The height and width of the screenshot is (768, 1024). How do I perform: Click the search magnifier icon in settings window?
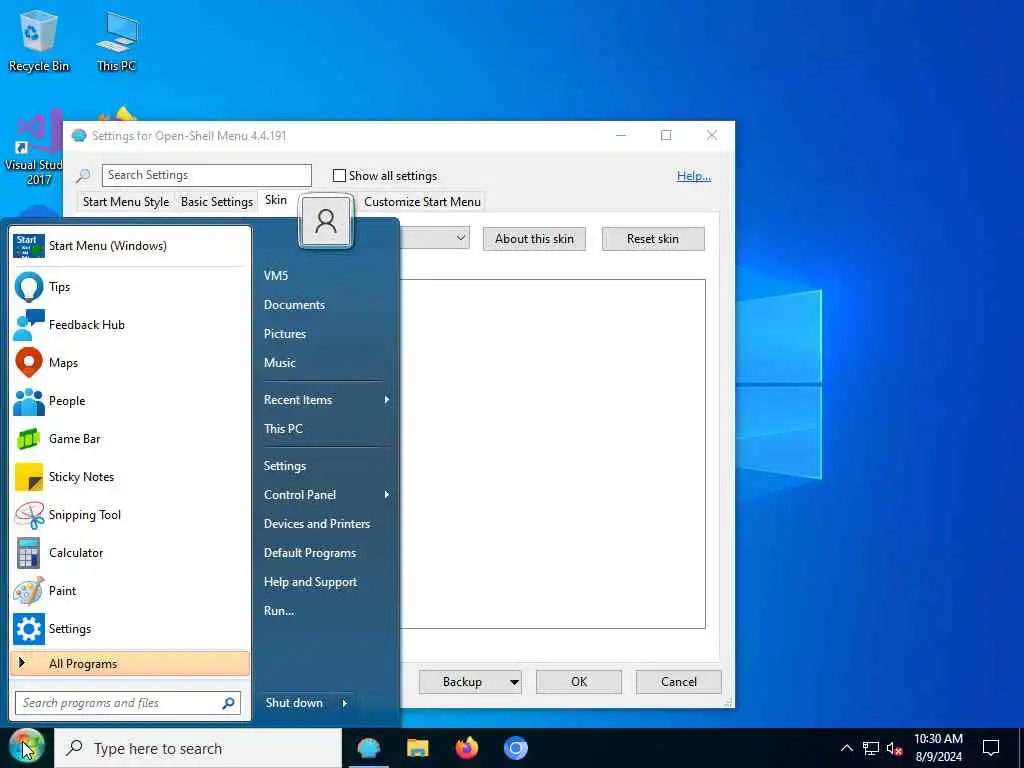point(83,176)
